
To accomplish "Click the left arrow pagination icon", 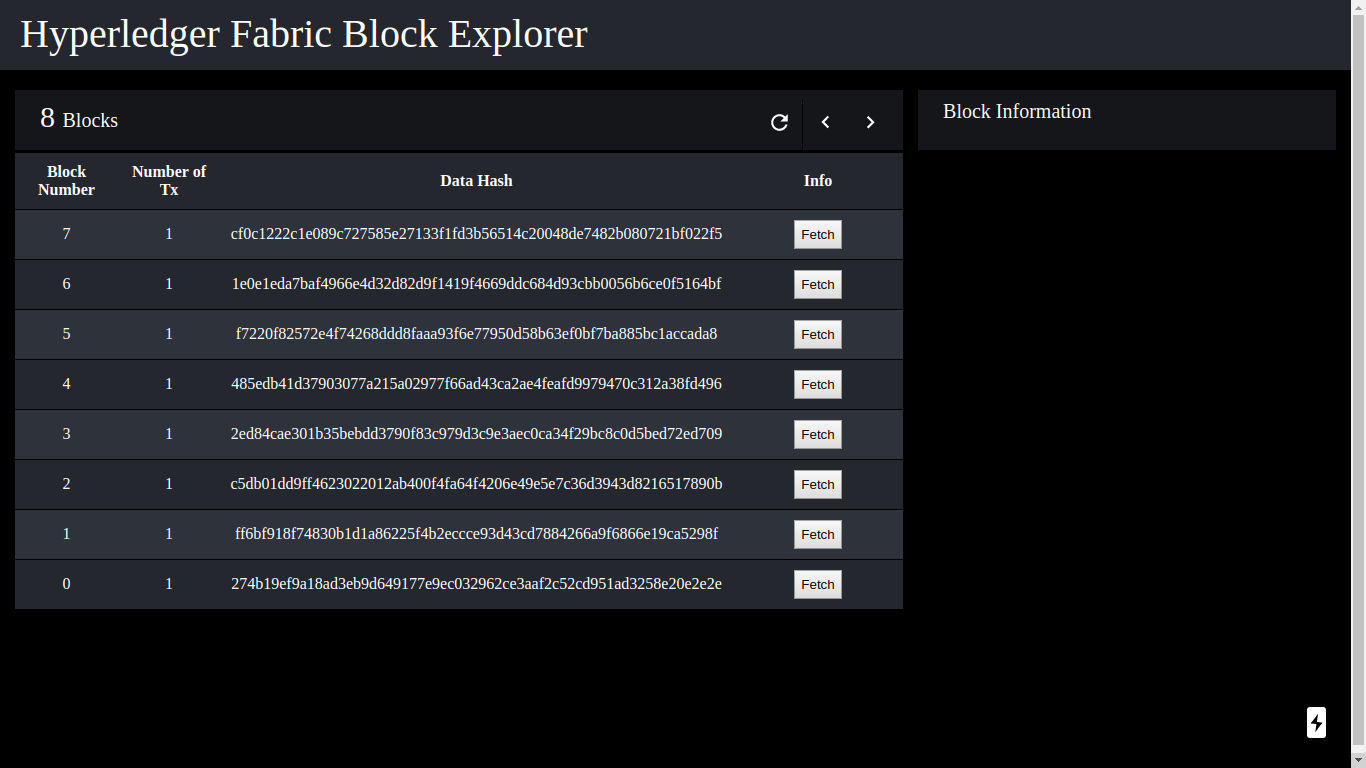I will pyautogui.click(x=825, y=122).
